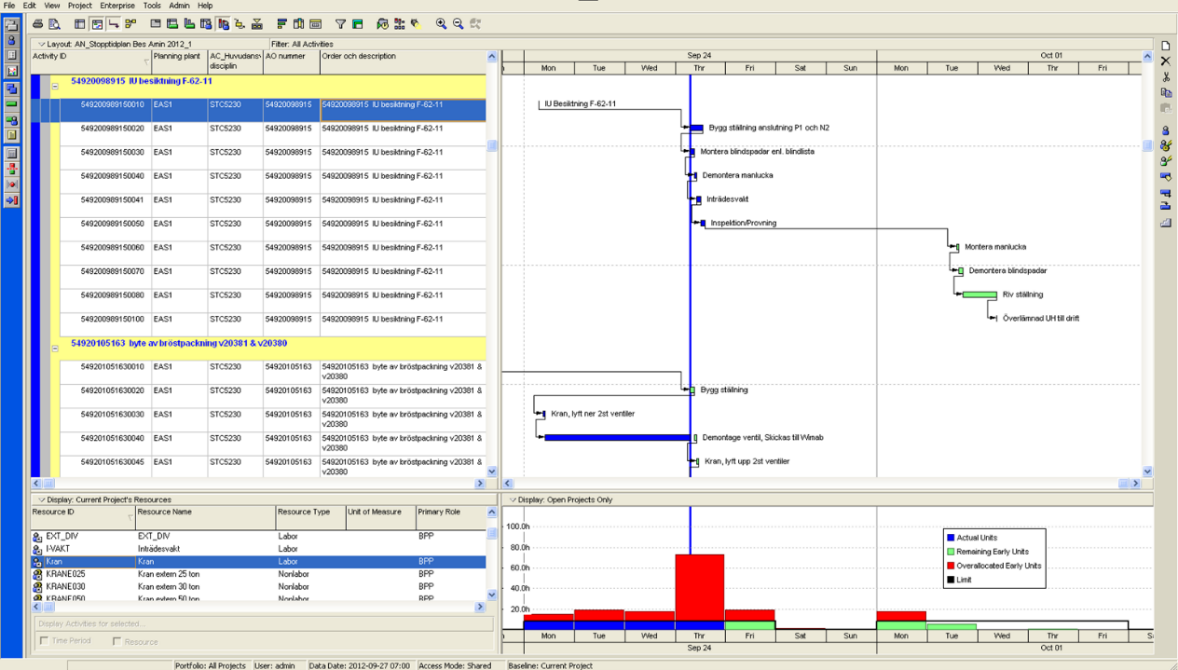This screenshot has height=670, width=1178.
Task: Click the Filter funnel icon
Action: point(340,24)
